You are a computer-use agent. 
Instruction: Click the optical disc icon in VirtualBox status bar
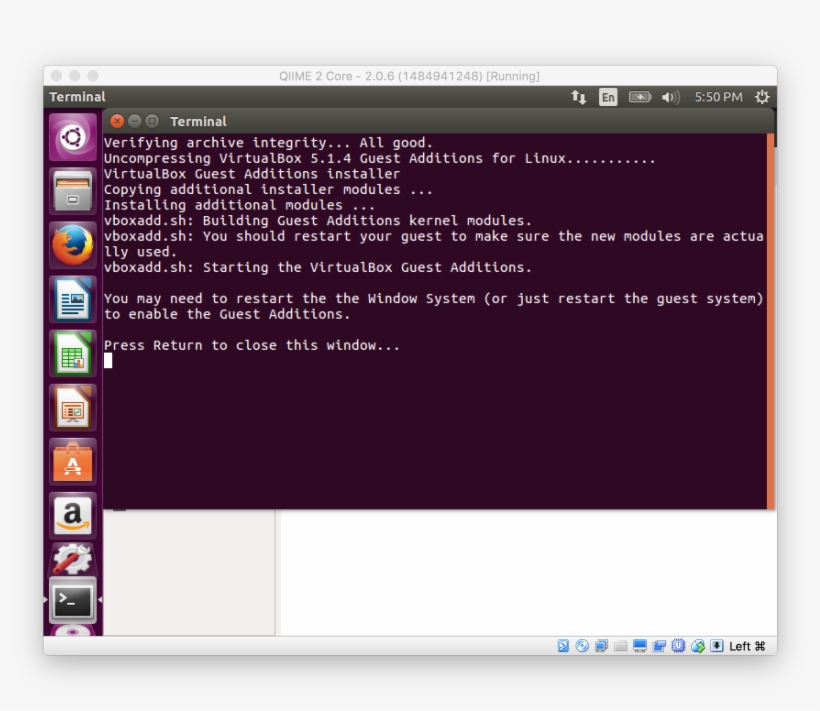[x=582, y=646]
